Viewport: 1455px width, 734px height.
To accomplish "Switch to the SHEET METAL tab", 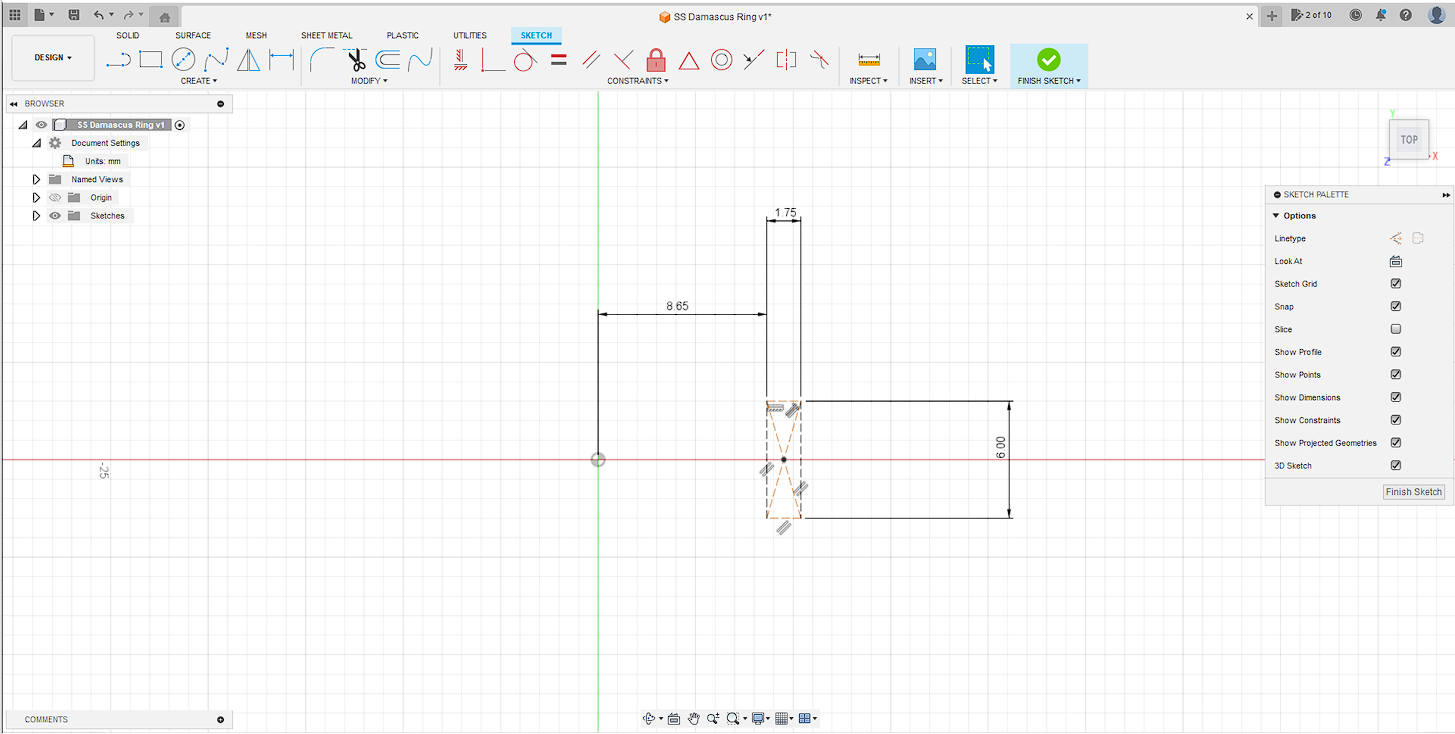I will (327, 35).
